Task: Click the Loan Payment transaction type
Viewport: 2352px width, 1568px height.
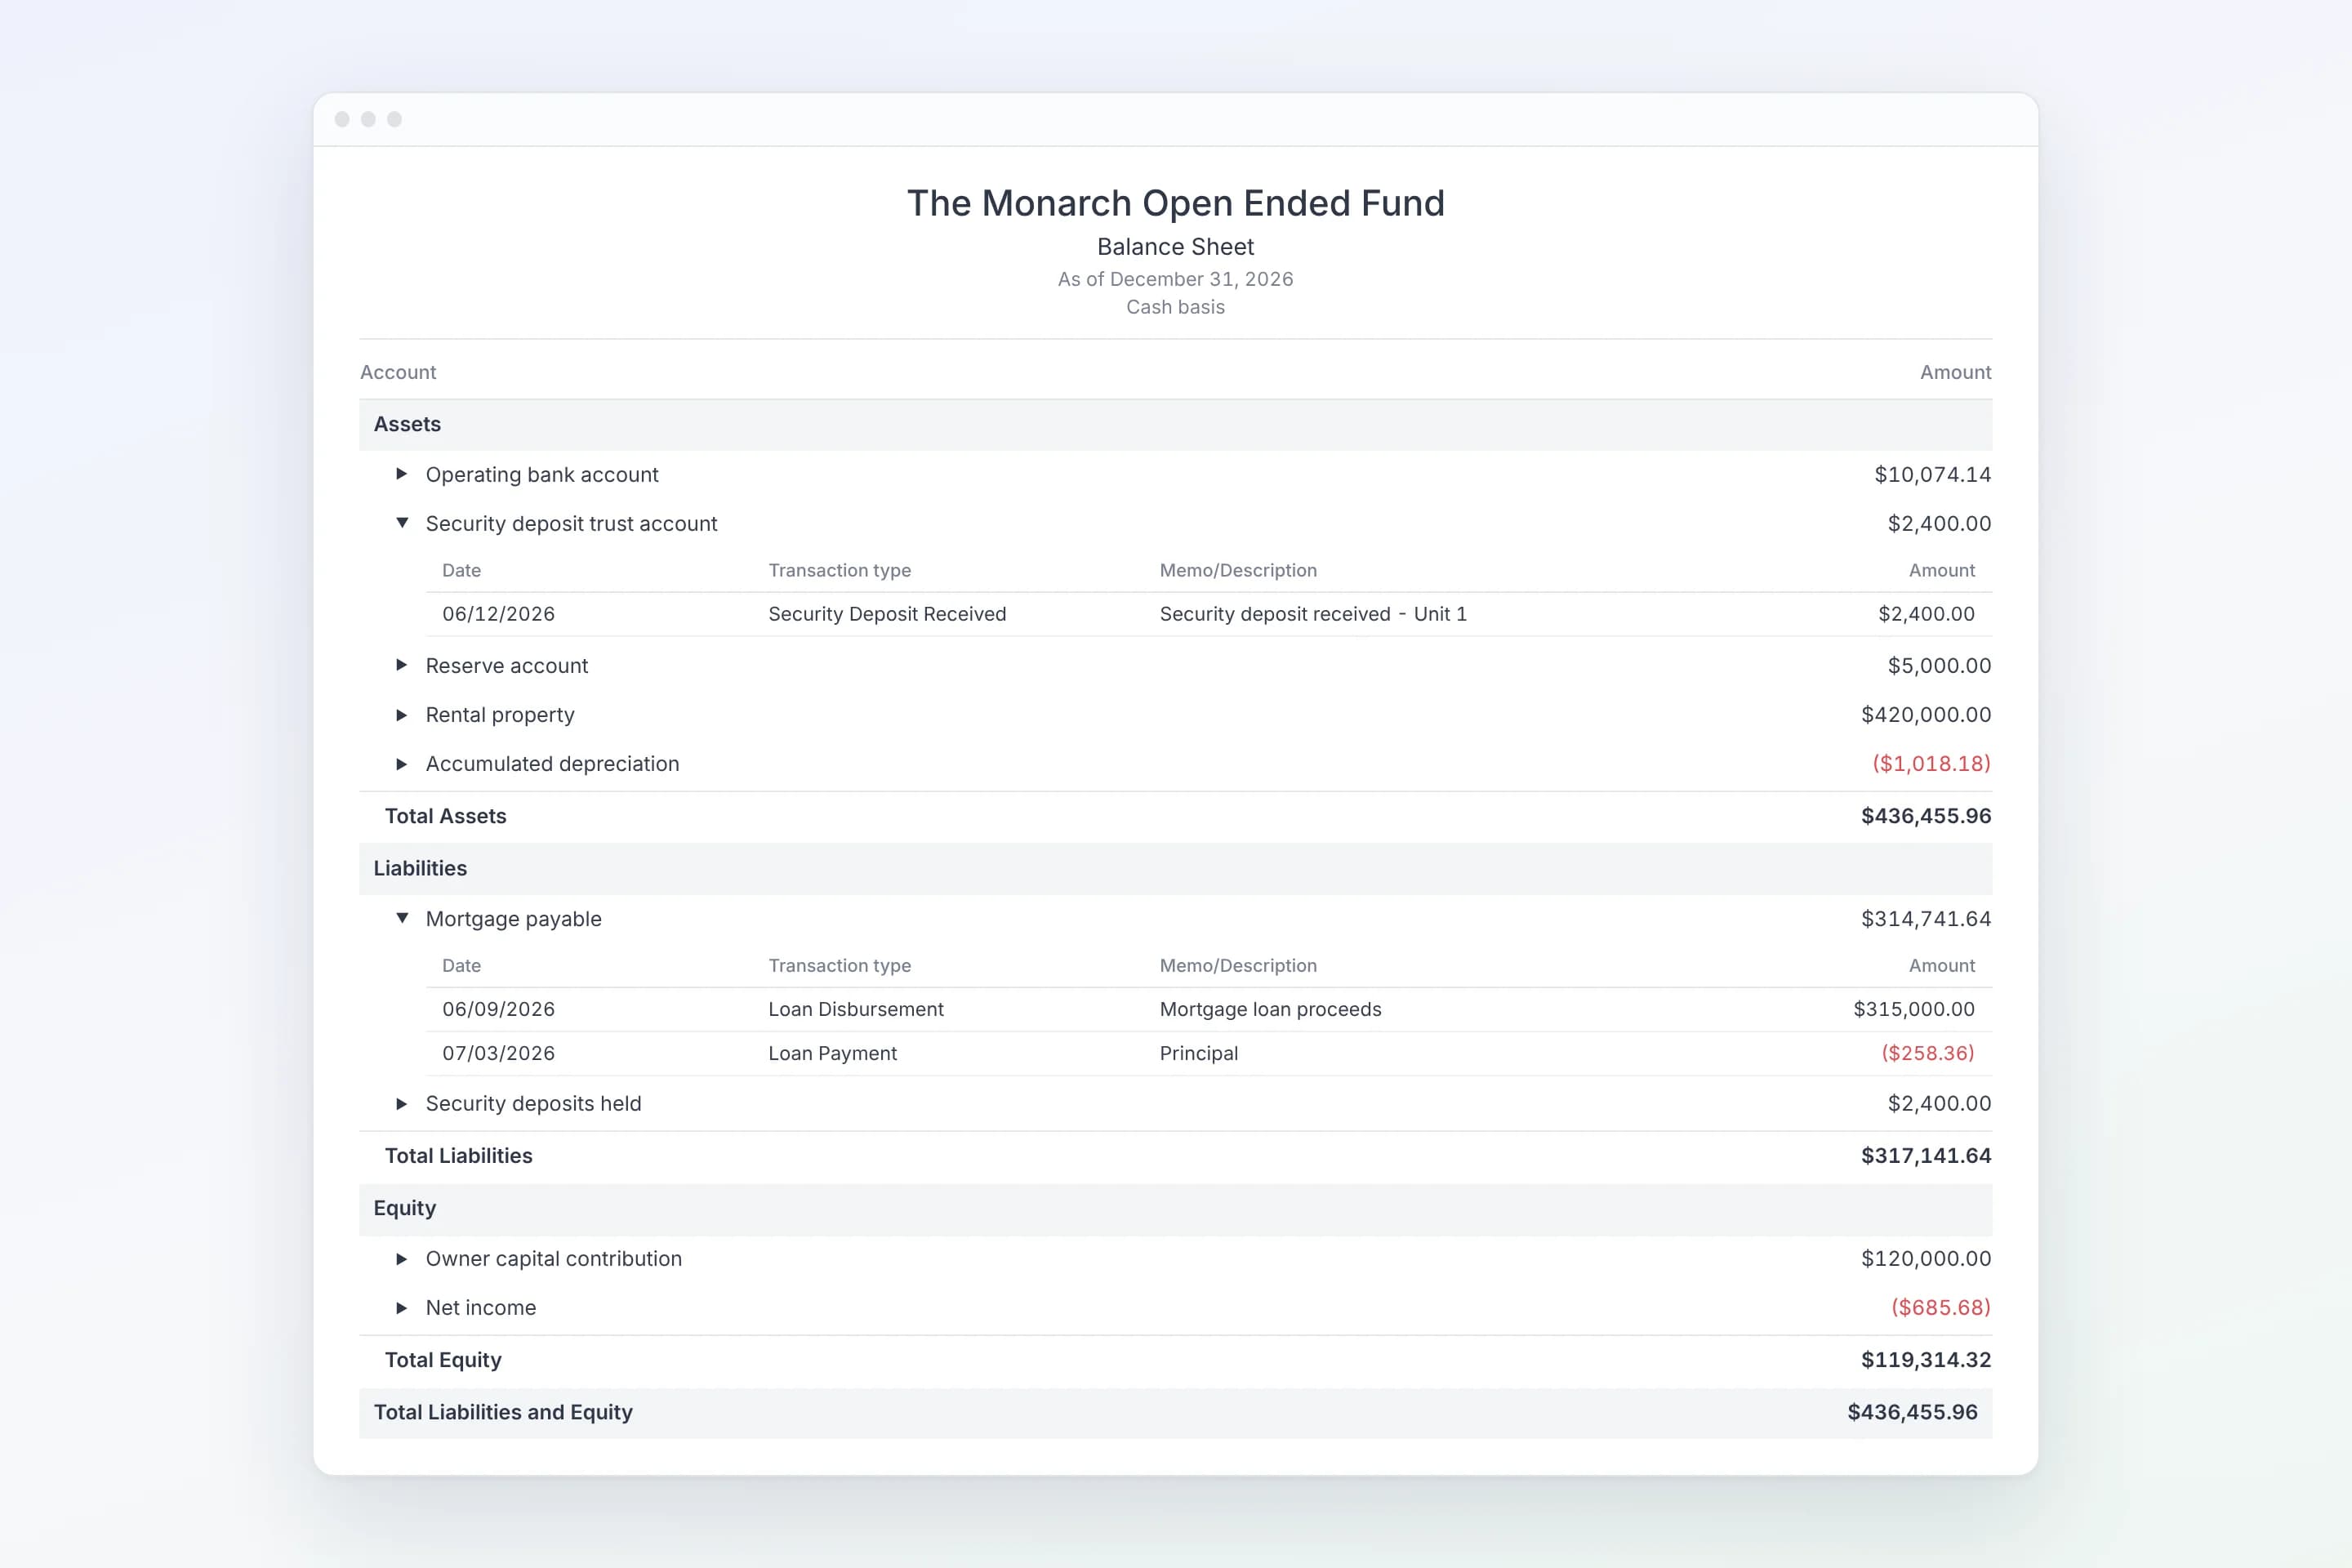Action: pos(832,1053)
